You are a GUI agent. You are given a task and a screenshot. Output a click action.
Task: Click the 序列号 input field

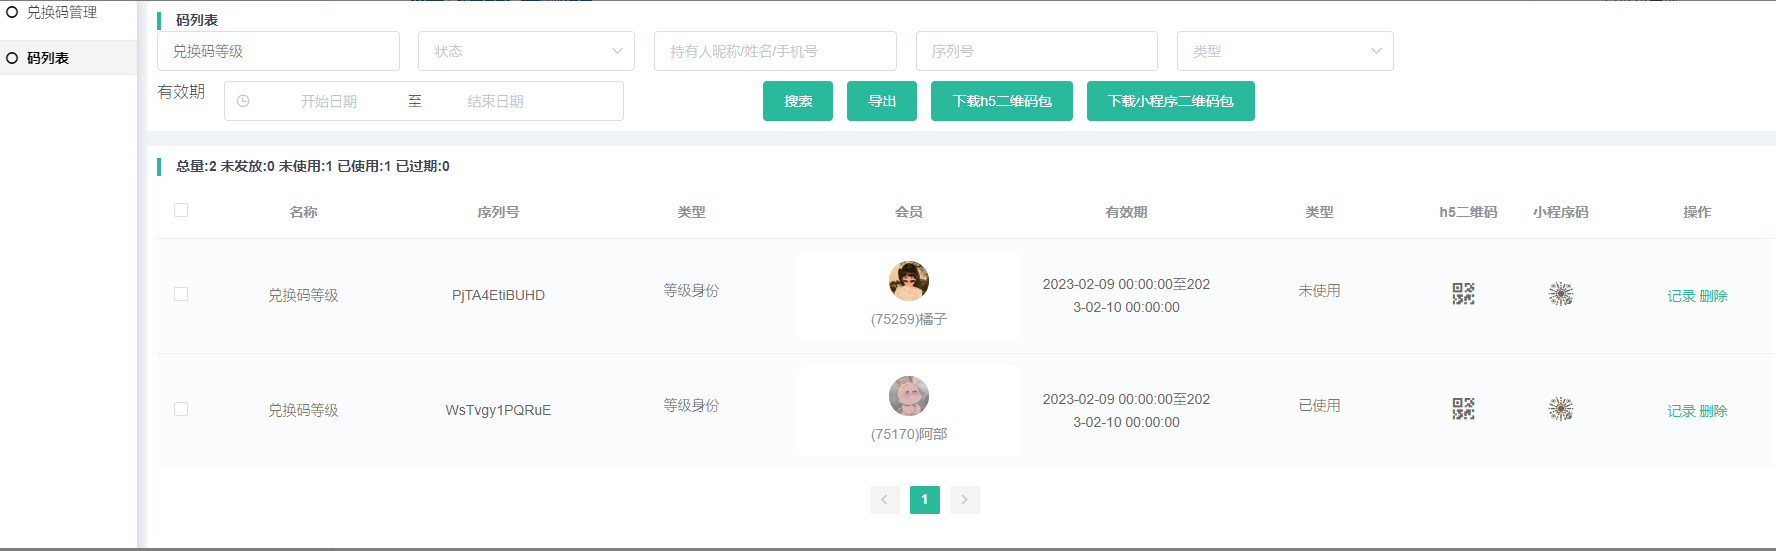click(x=1036, y=51)
